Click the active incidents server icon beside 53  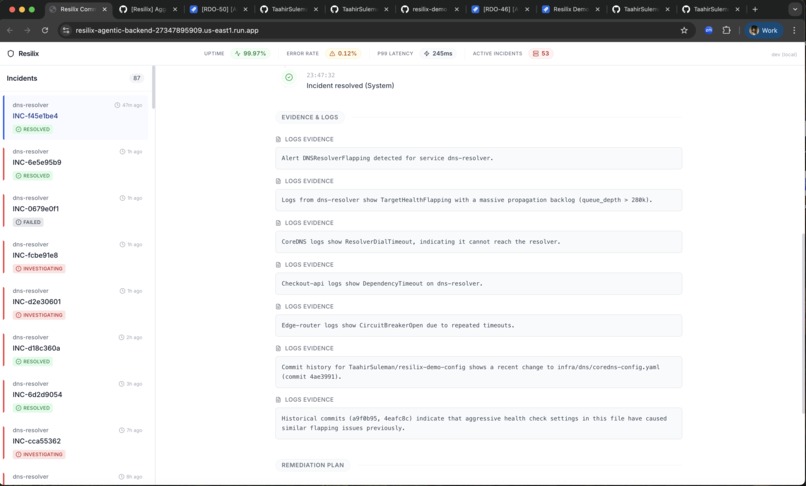click(x=536, y=53)
